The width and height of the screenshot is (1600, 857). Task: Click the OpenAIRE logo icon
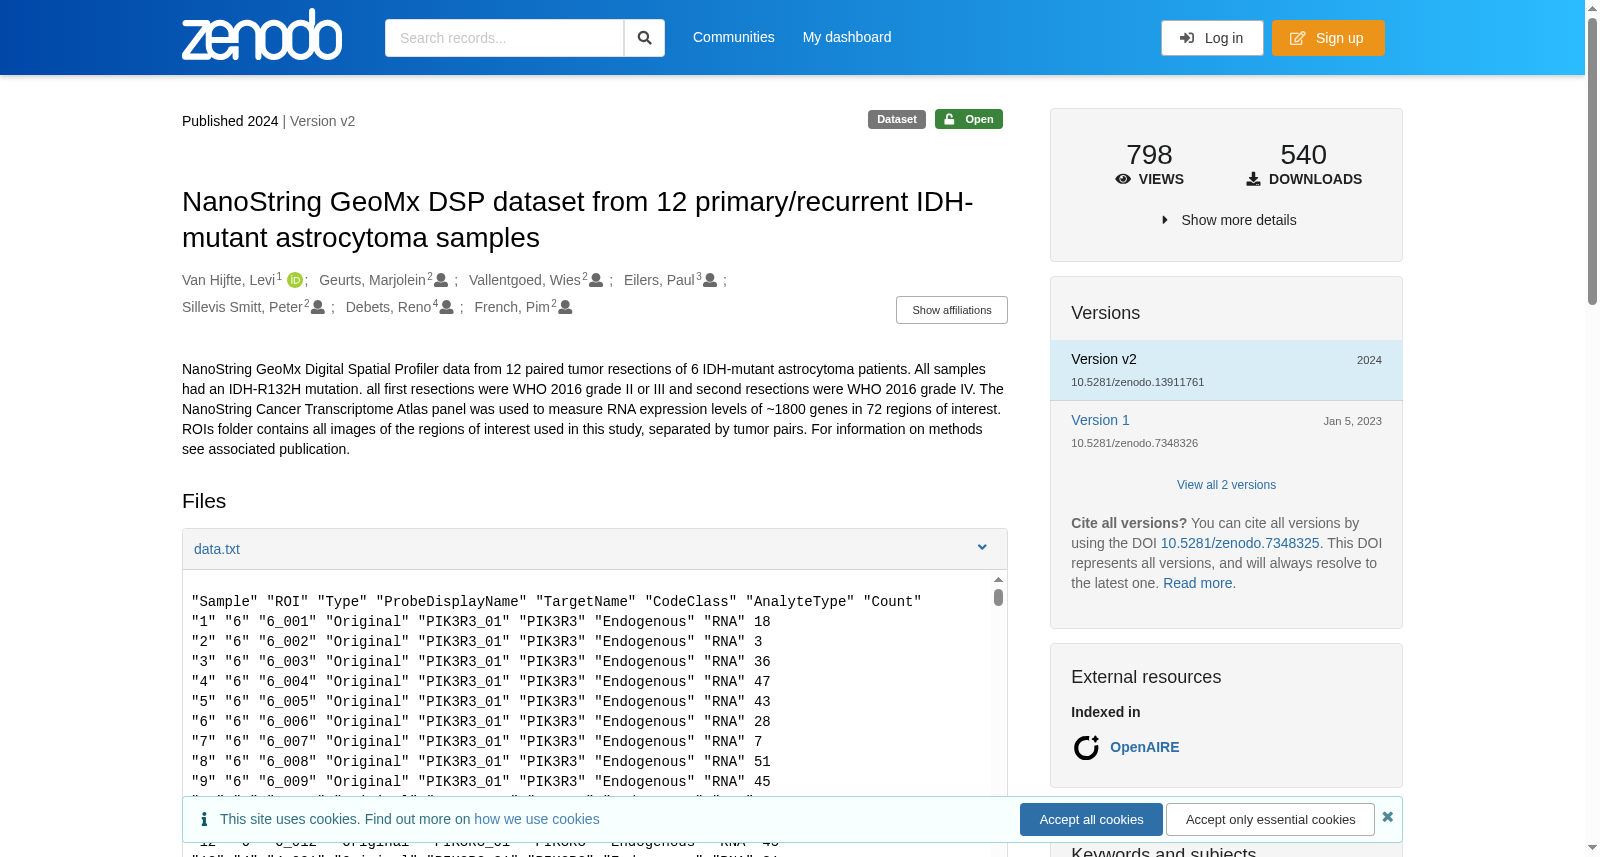click(1086, 747)
